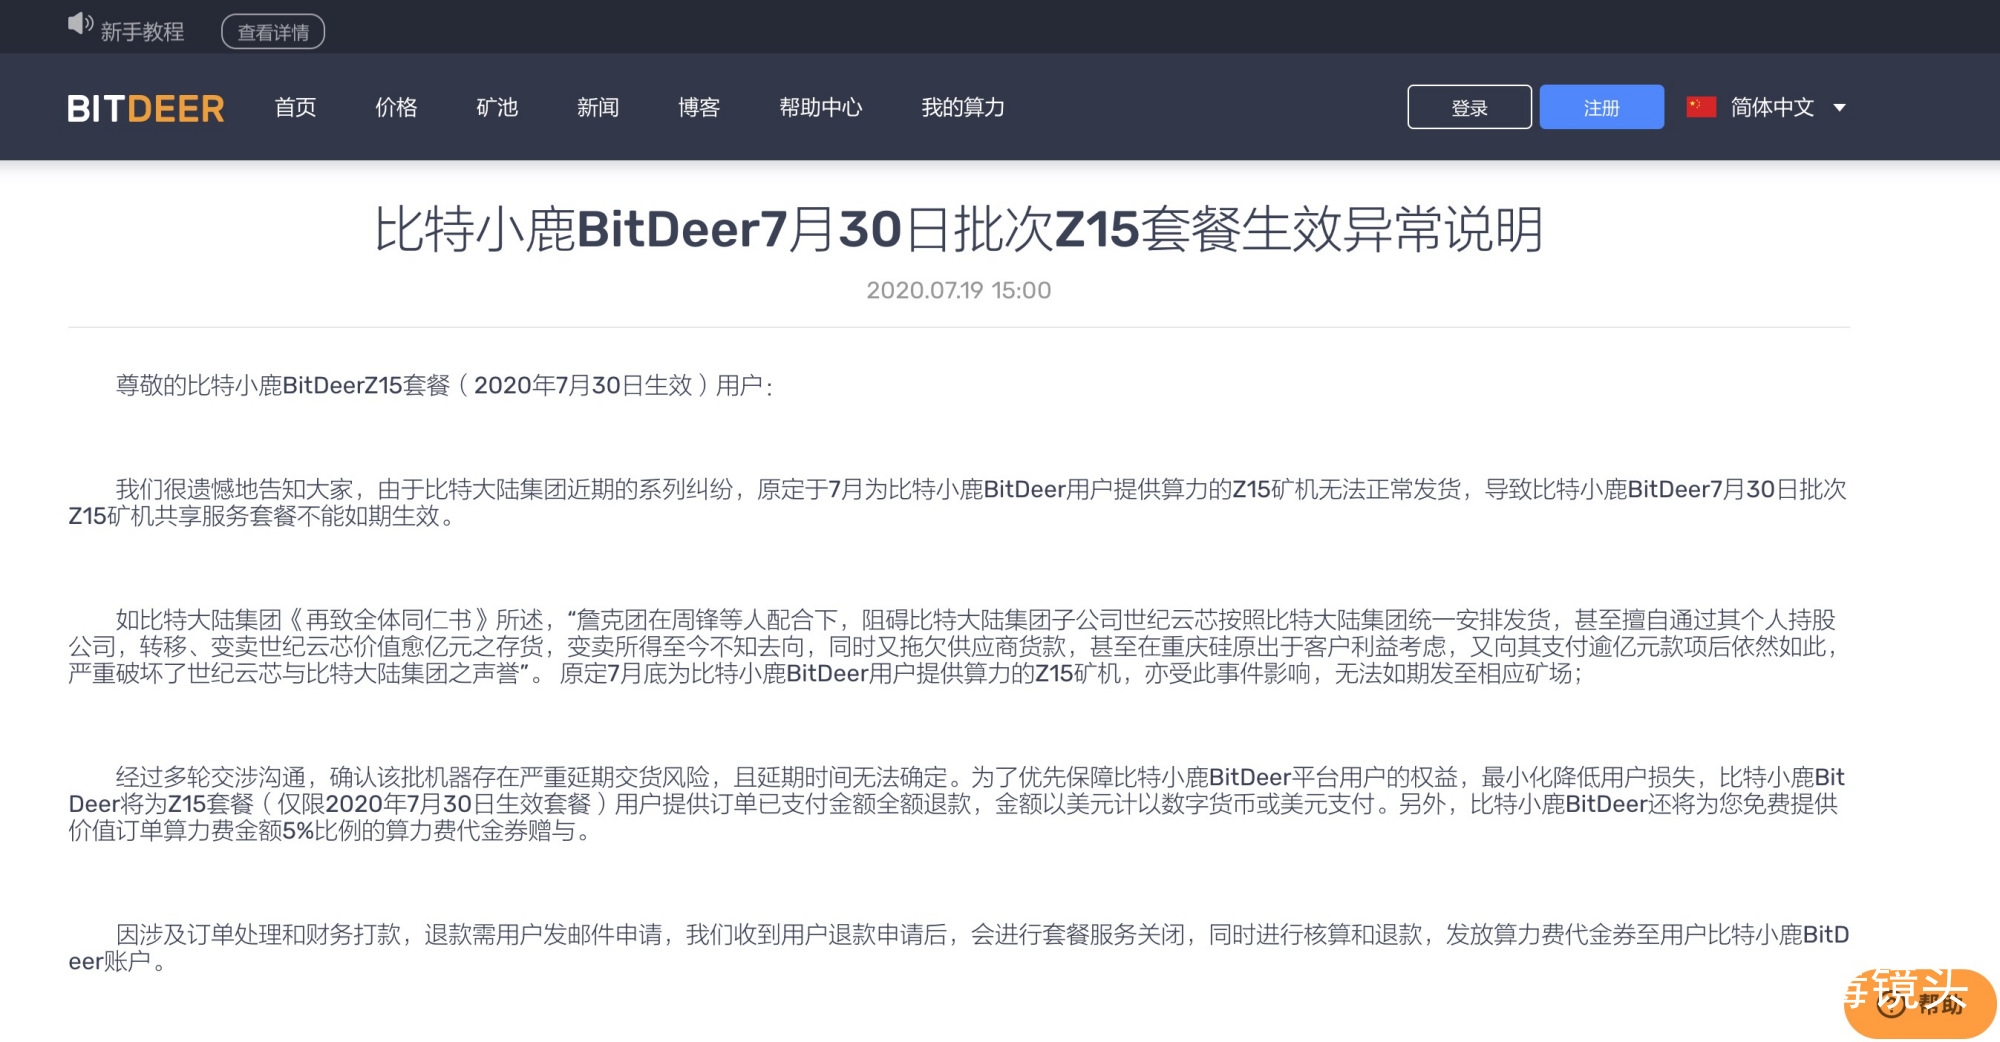This screenshot has width=2000, height=1042.
Task: Click the speaker announcement icon
Action: [80, 25]
